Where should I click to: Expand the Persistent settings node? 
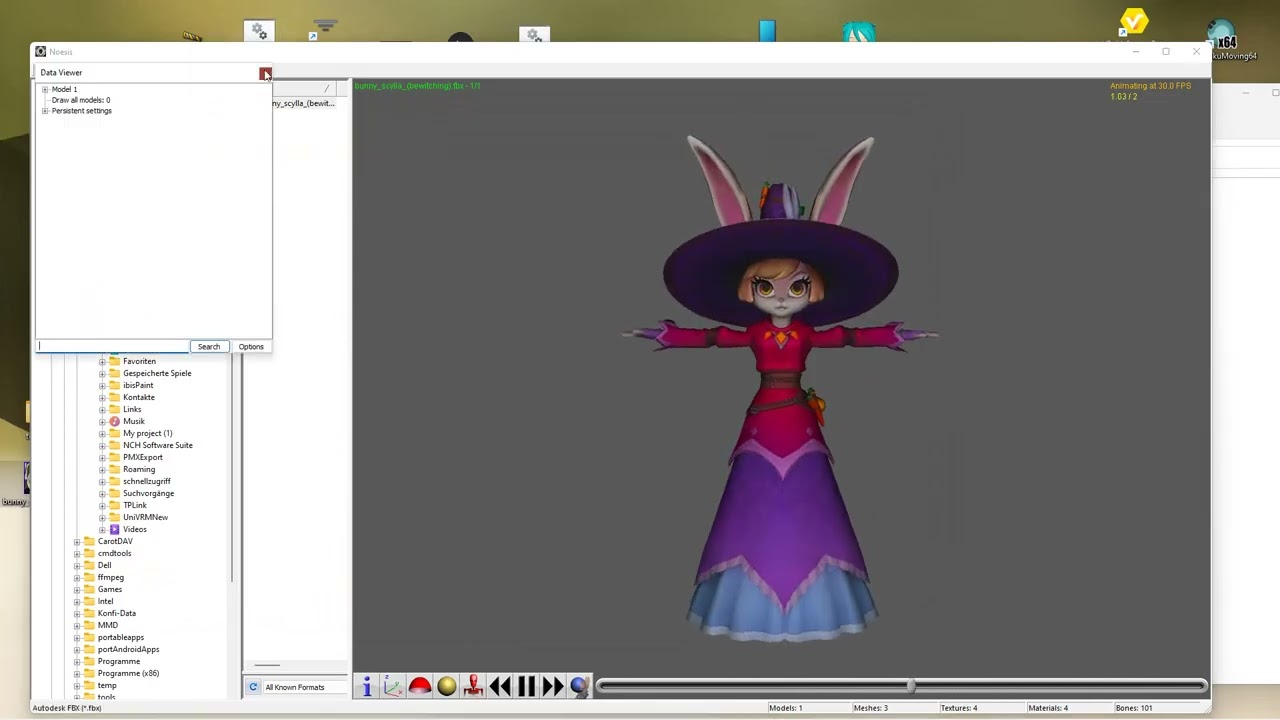(x=45, y=111)
